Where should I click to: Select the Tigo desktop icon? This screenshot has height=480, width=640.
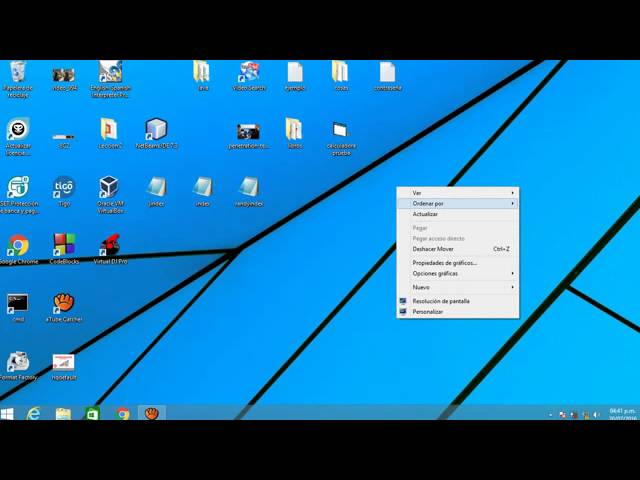[x=64, y=188]
